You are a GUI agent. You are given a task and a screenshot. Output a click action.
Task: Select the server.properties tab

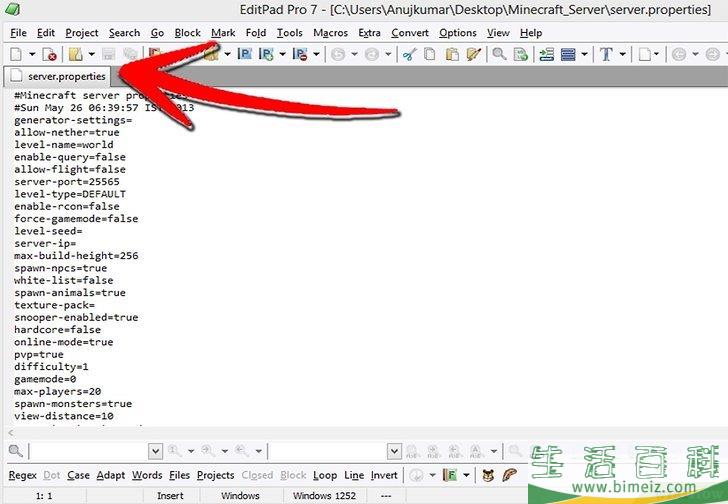[x=58, y=76]
